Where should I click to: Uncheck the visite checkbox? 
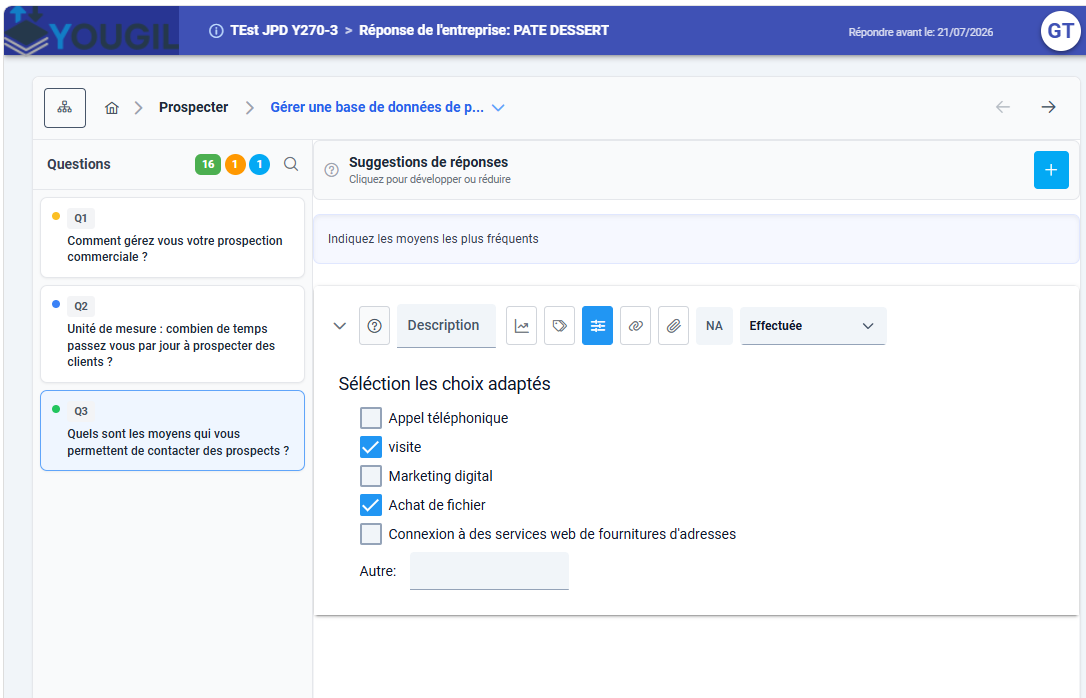[x=371, y=447]
